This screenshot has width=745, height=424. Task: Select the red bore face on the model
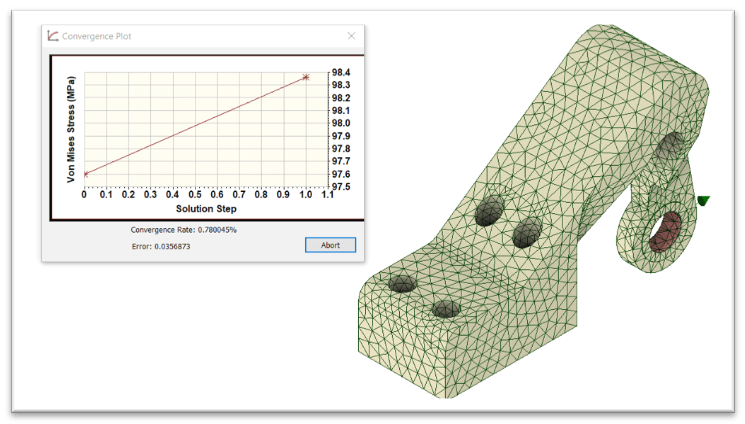click(664, 231)
